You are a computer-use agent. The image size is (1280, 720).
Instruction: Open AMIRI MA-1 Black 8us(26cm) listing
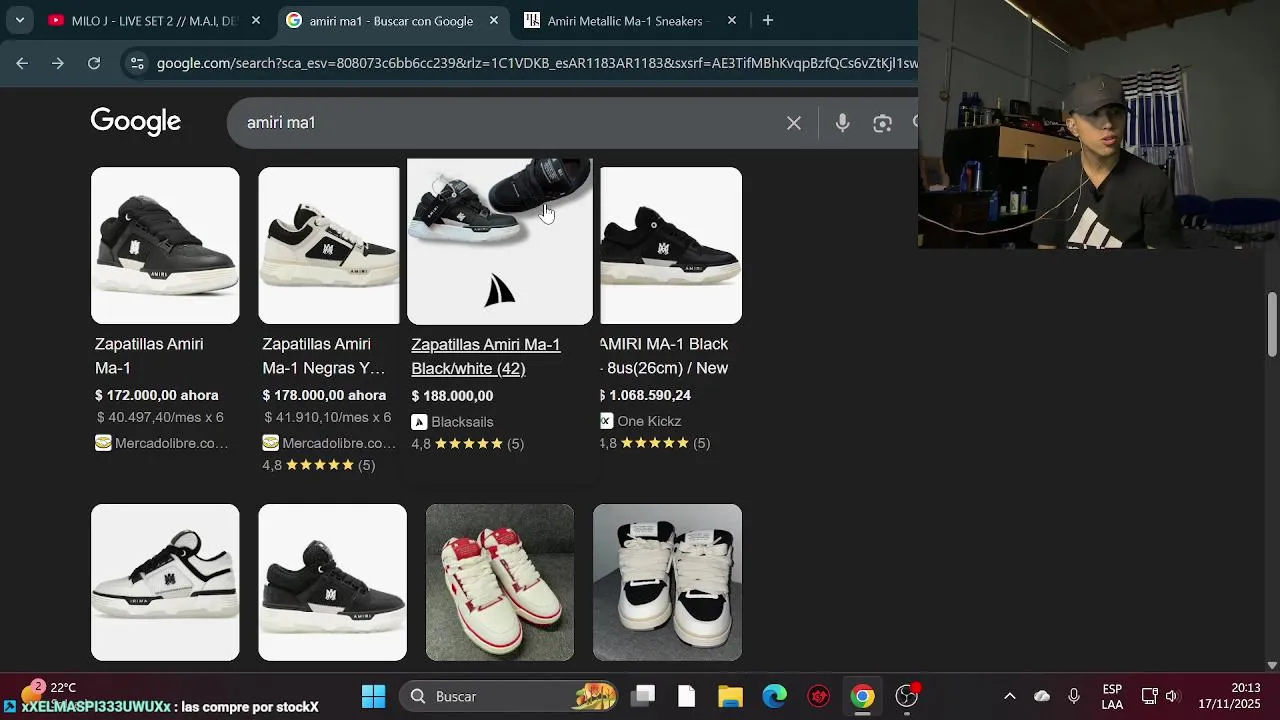click(665, 356)
